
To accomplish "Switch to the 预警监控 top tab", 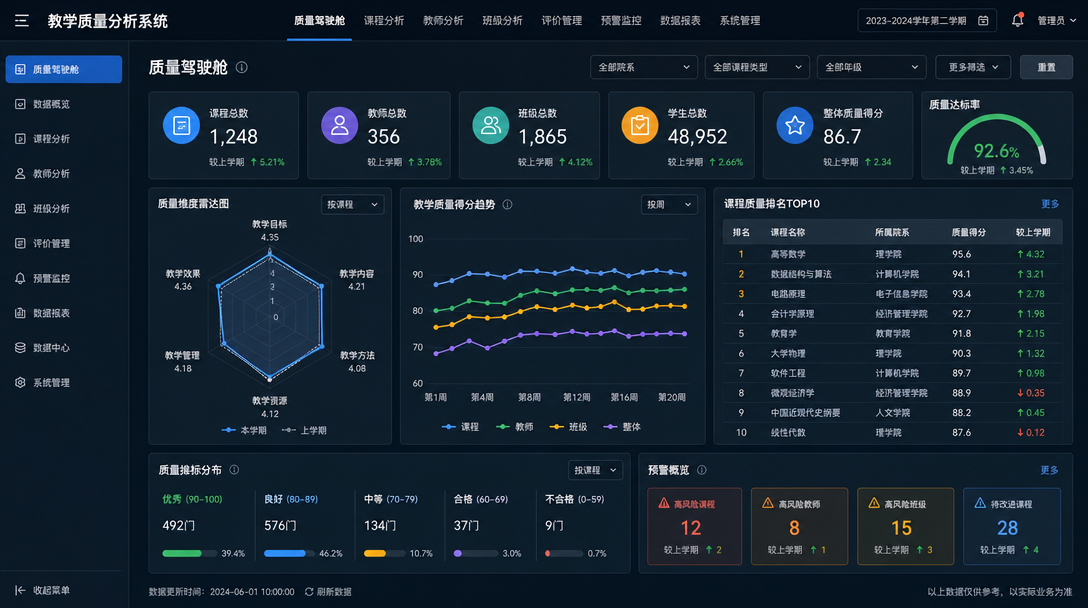I will pos(621,21).
